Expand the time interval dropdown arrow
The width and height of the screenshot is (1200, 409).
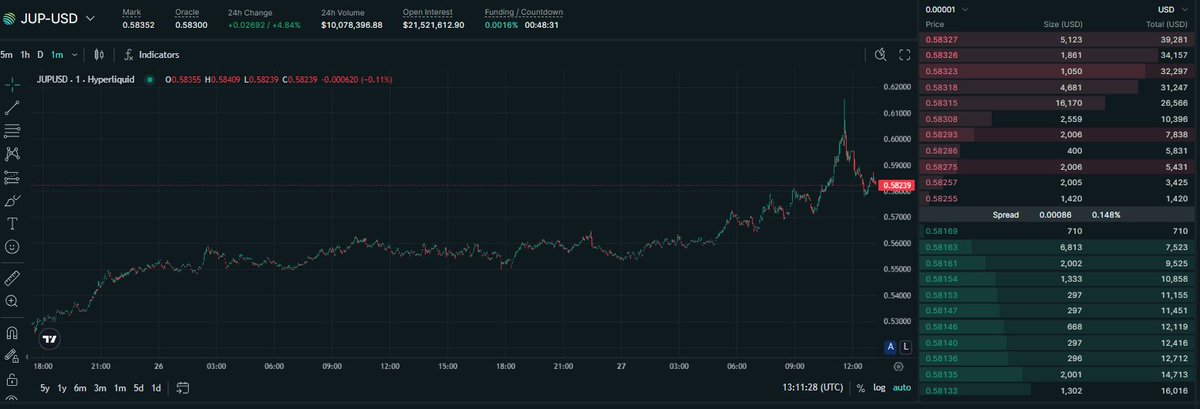pos(75,54)
